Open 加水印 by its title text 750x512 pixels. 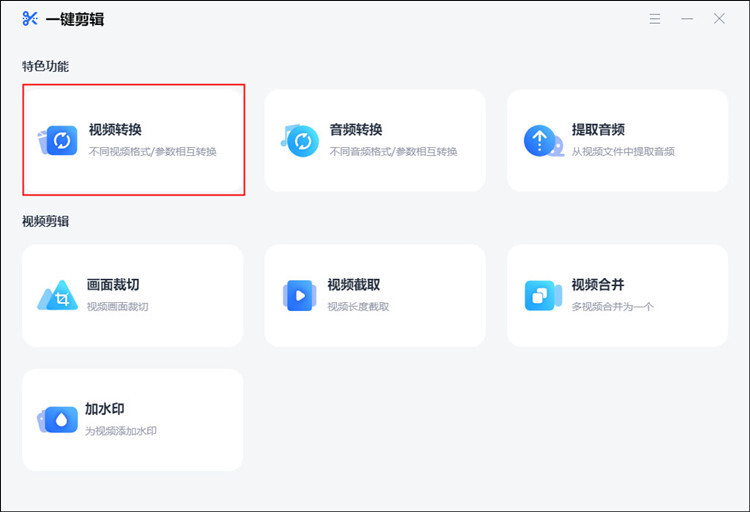105,410
